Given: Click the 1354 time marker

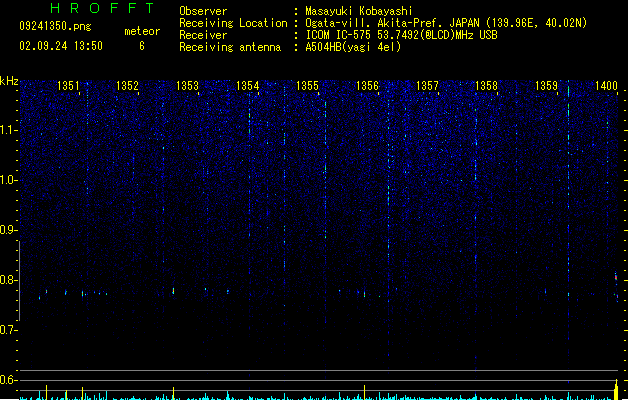Looking at the screenshot, I should pyautogui.click(x=248, y=86).
